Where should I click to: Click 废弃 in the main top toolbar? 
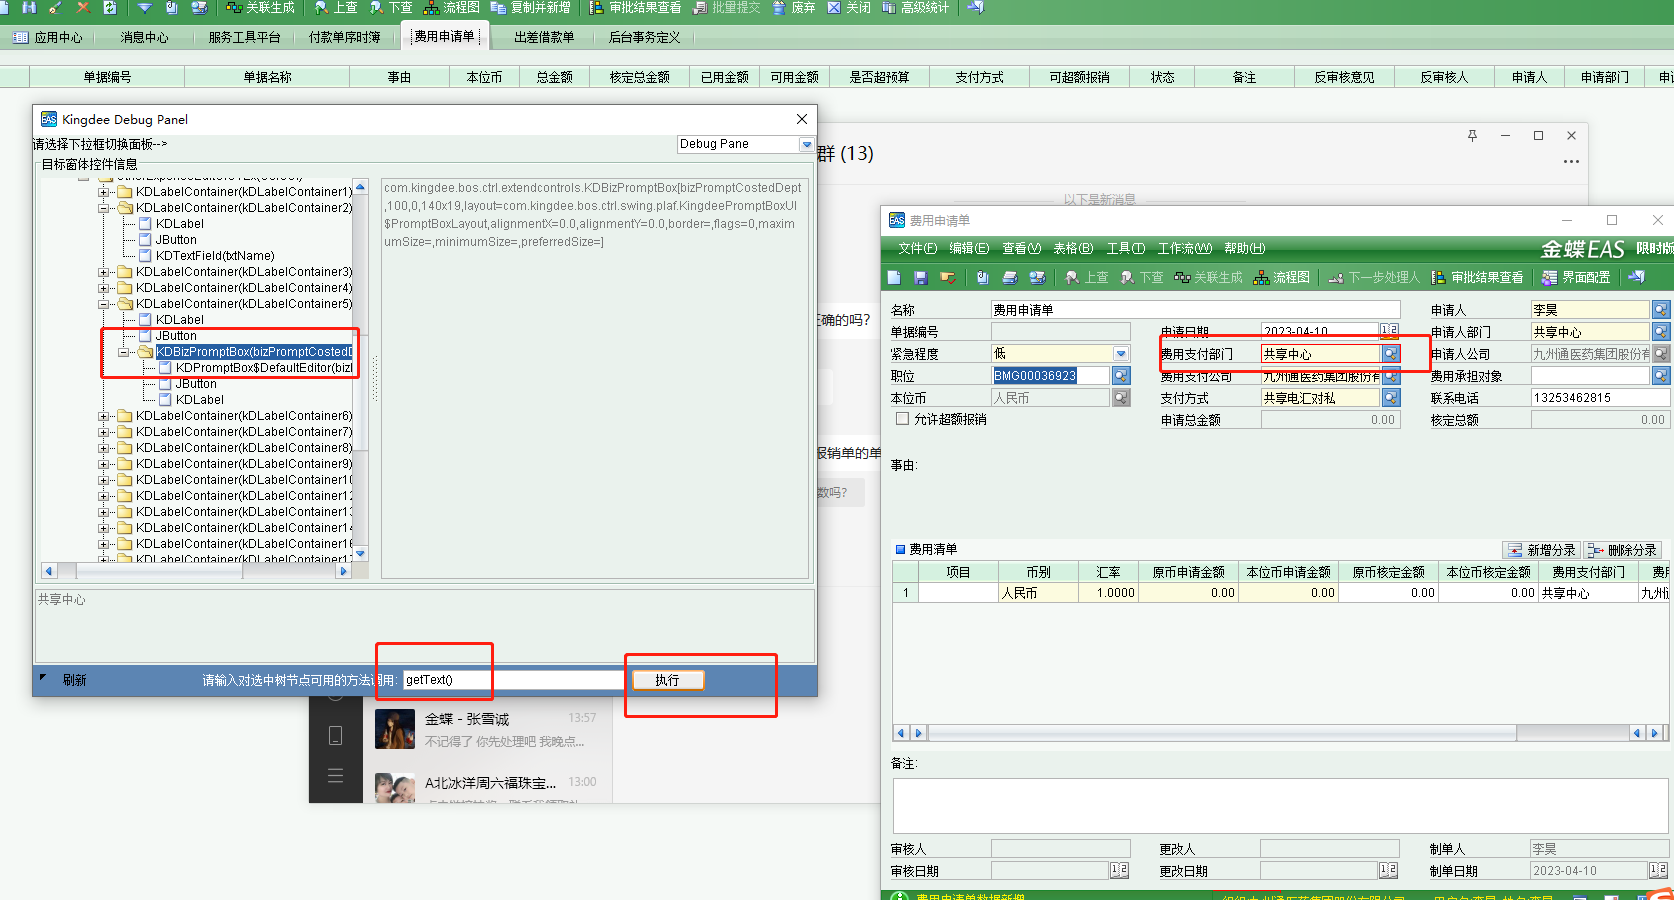(794, 7)
